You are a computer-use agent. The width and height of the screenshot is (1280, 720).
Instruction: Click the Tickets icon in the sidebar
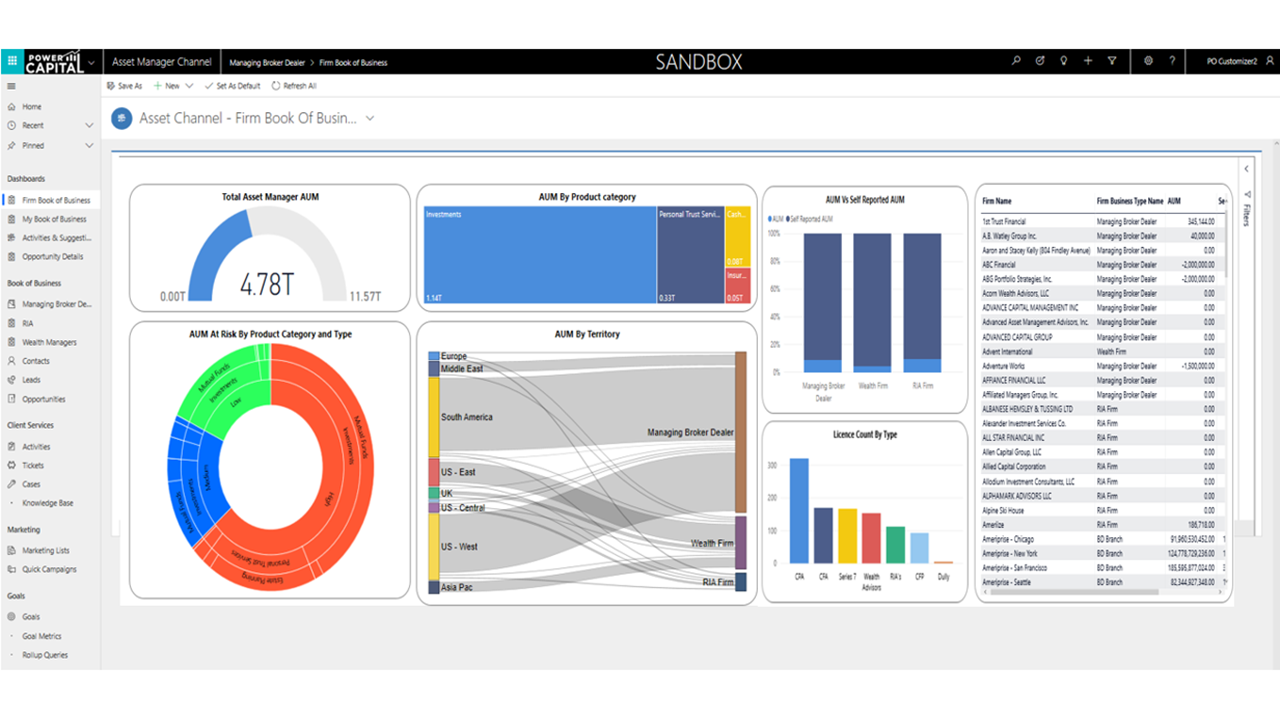coord(11,466)
